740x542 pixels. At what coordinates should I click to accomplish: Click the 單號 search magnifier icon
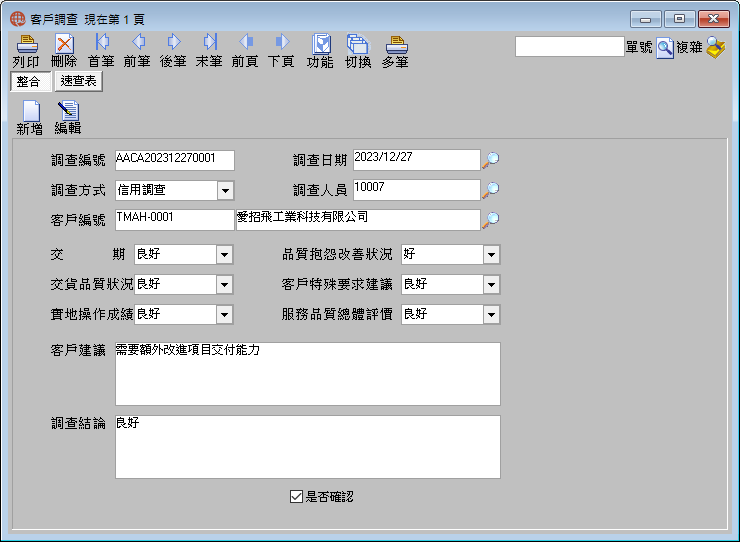click(x=664, y=48)
